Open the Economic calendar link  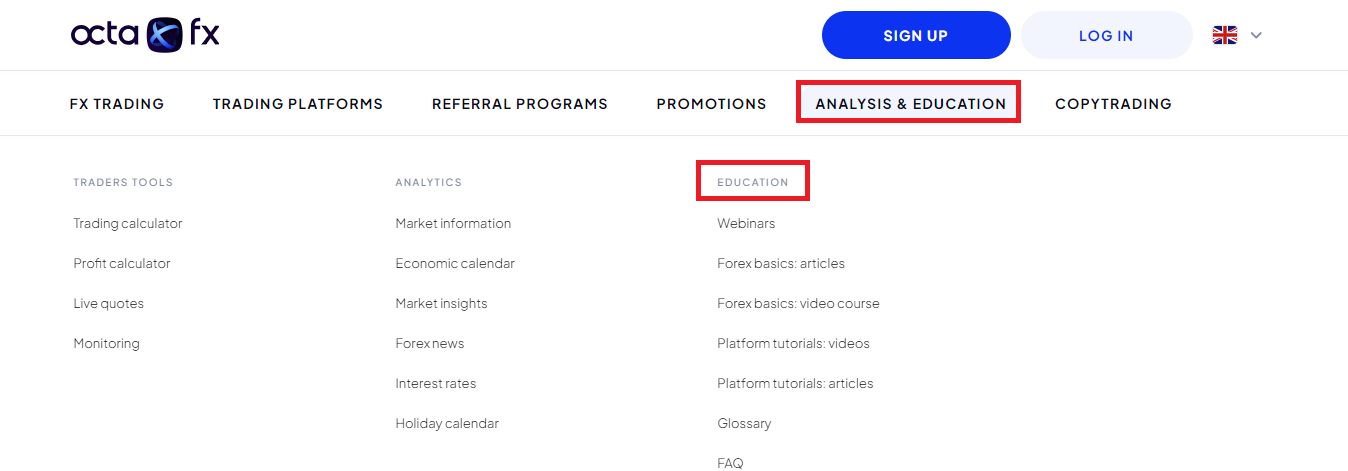coord(455,264)
